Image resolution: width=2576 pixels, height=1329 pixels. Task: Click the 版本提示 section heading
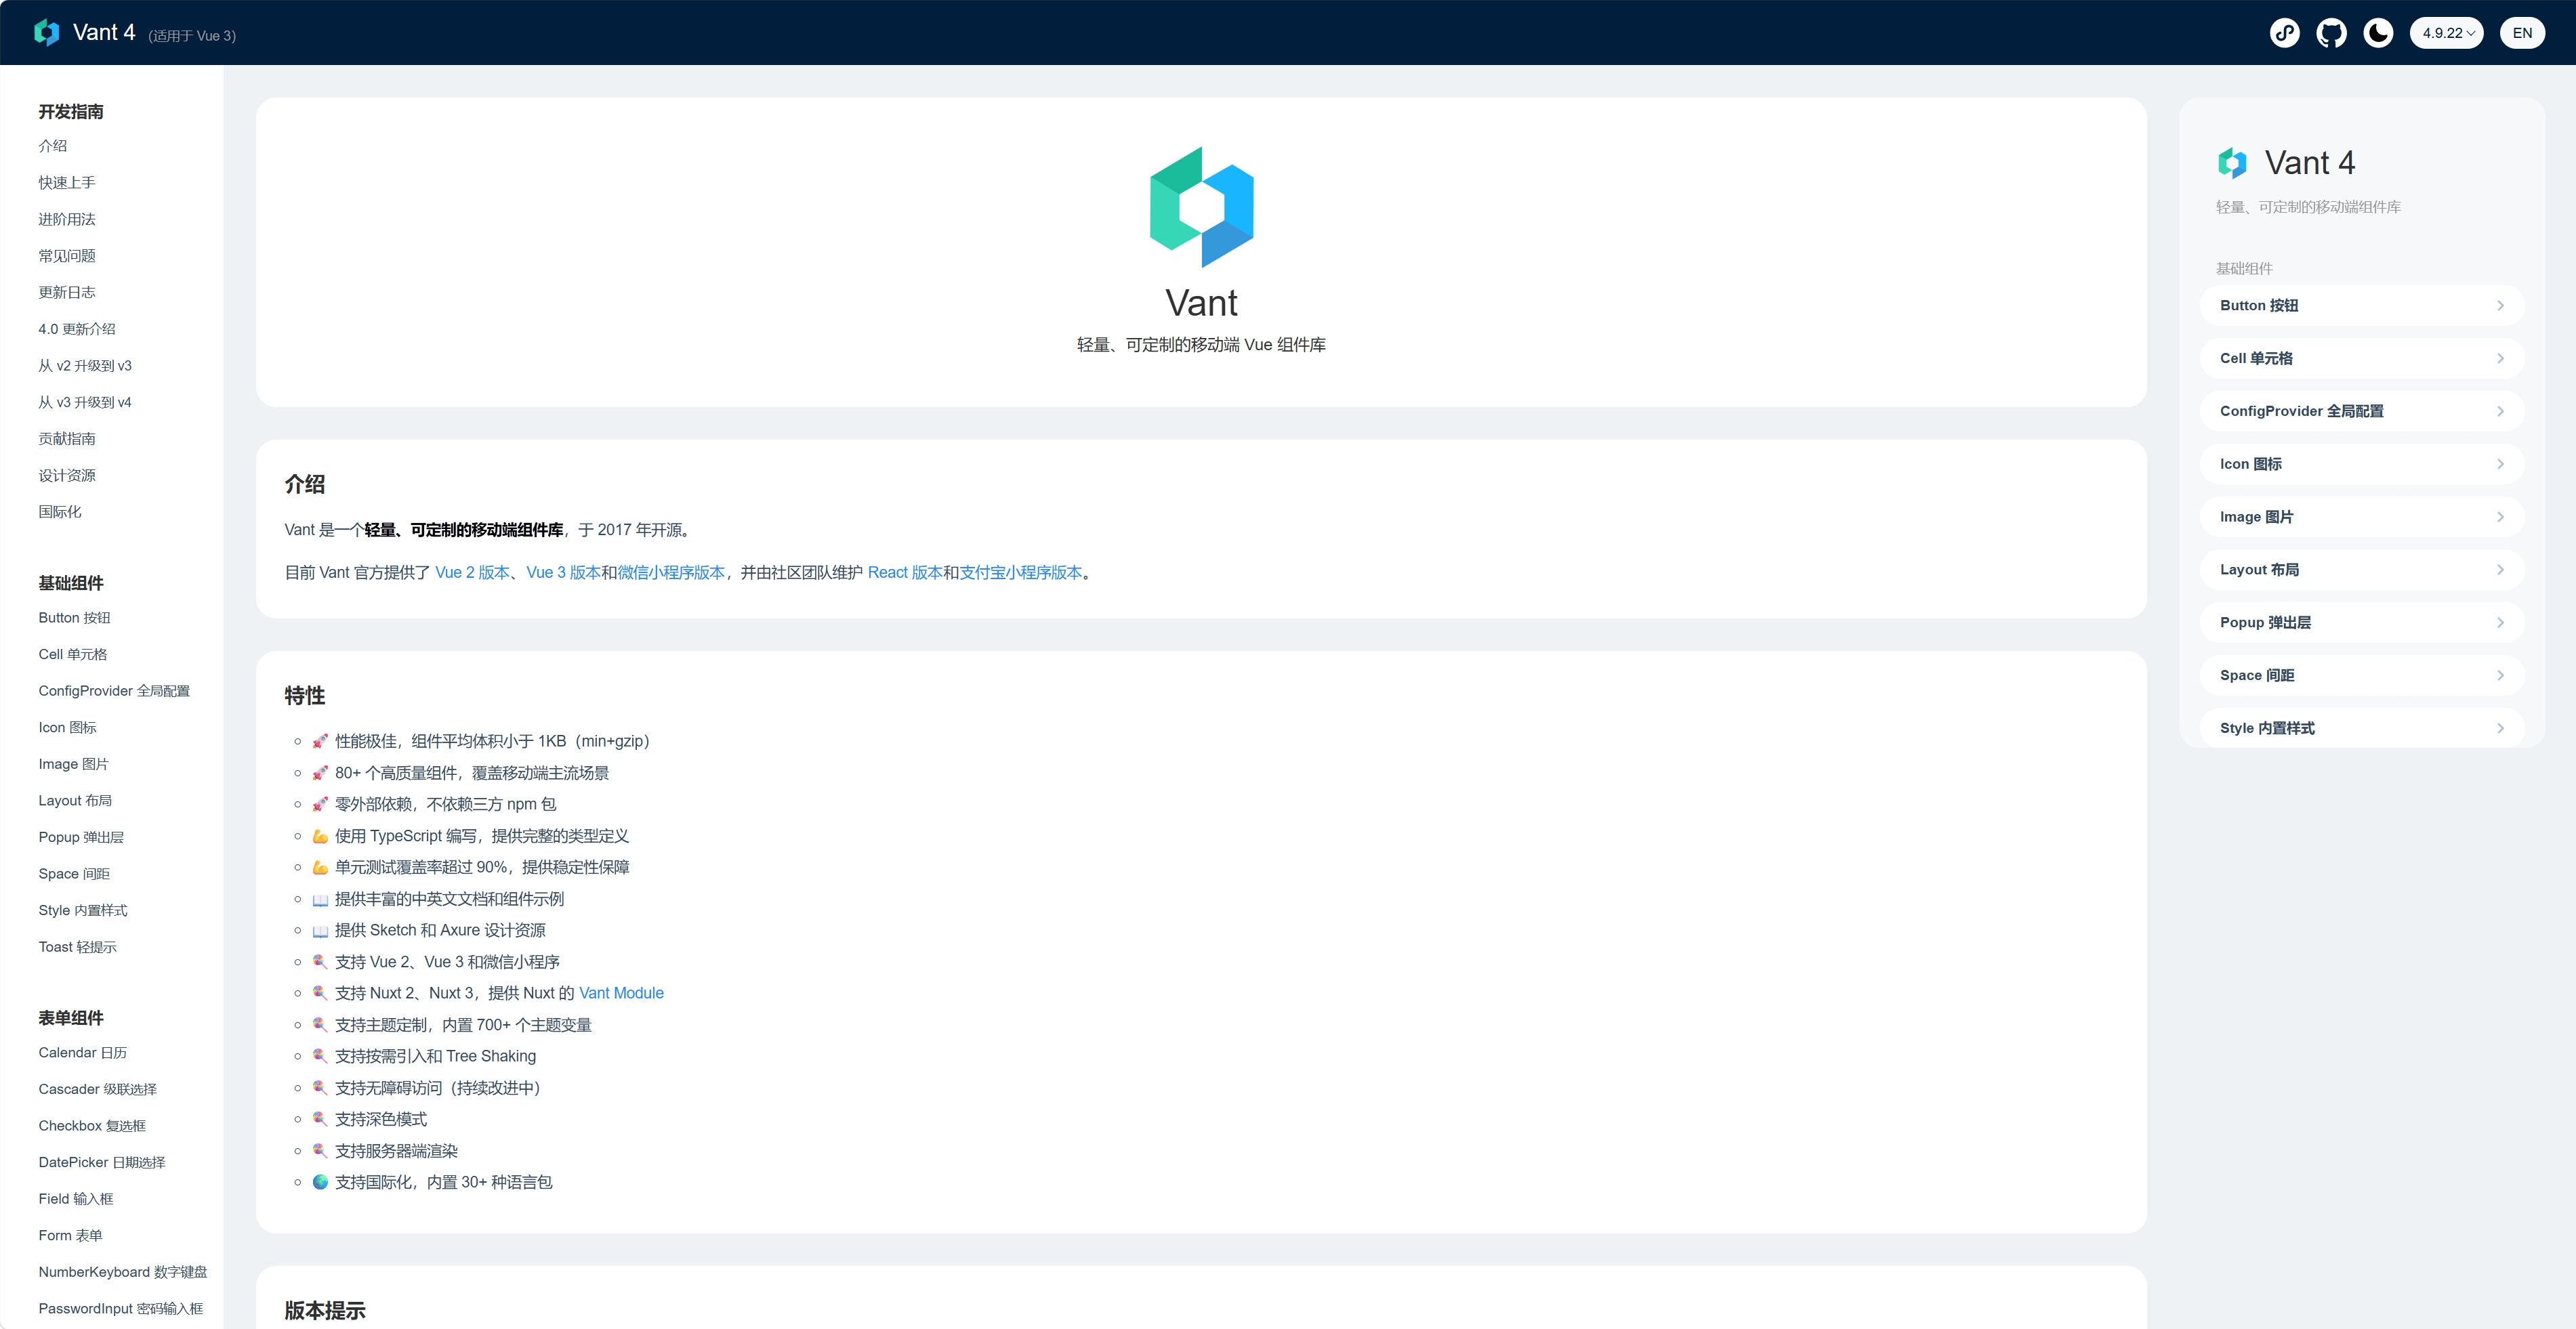pos(325,1311)
